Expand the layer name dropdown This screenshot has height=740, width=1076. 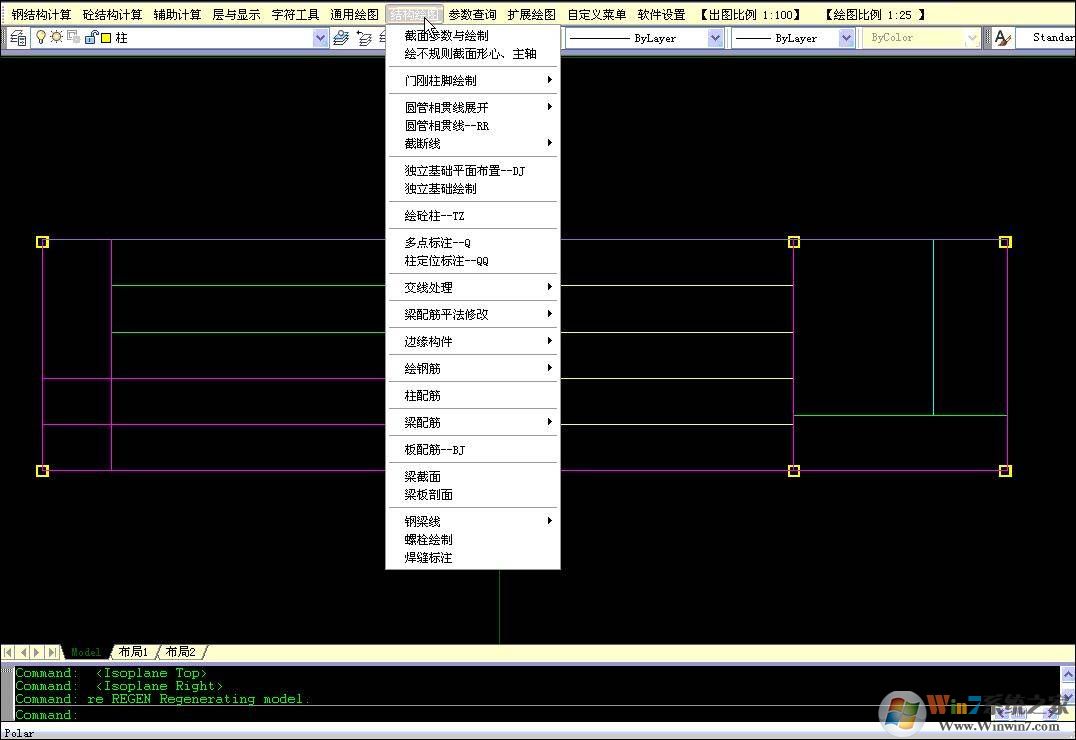pos(320,38)
